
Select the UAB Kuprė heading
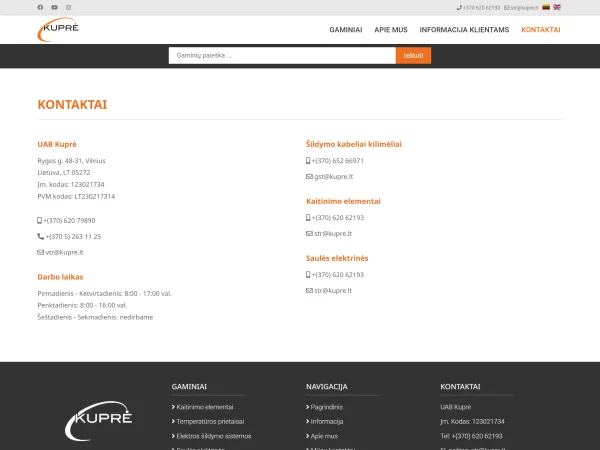(57, 144)
